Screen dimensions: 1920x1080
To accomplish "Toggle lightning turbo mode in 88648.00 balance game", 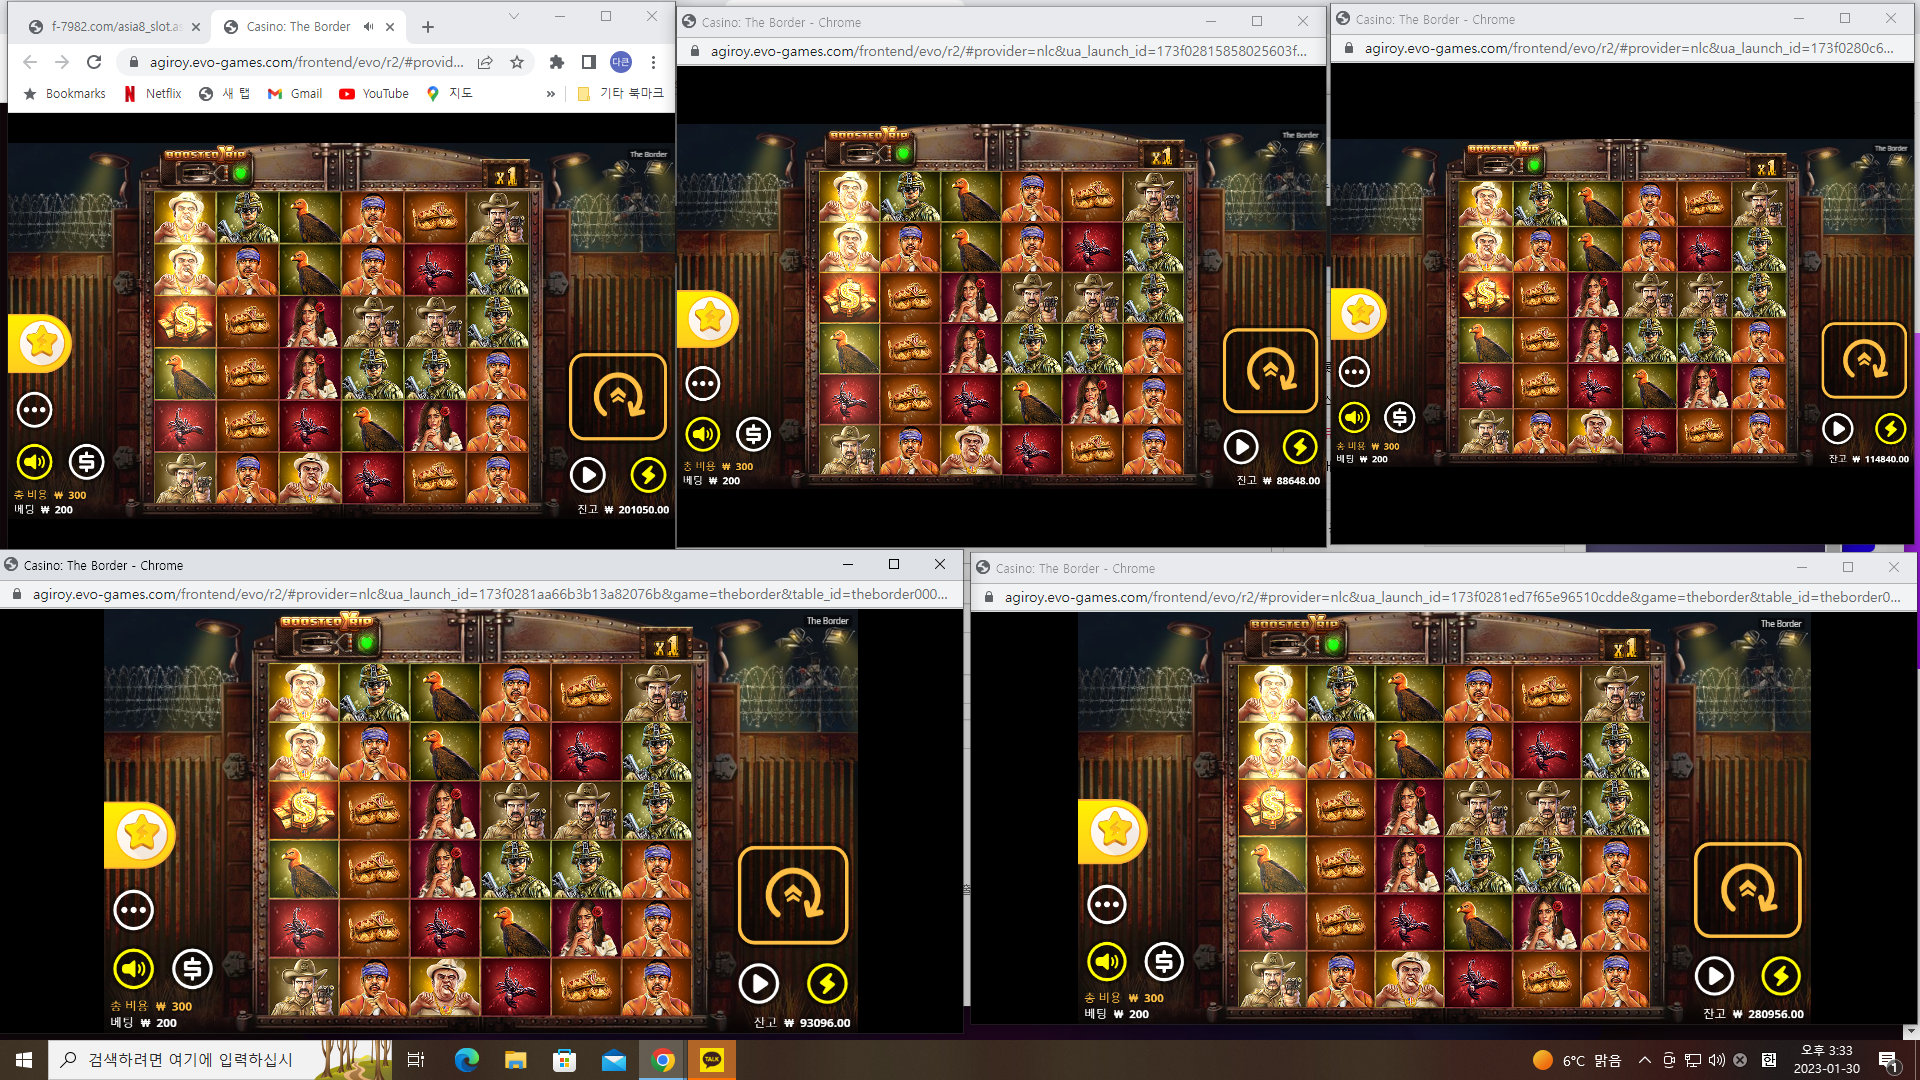I will point(1300,447).
